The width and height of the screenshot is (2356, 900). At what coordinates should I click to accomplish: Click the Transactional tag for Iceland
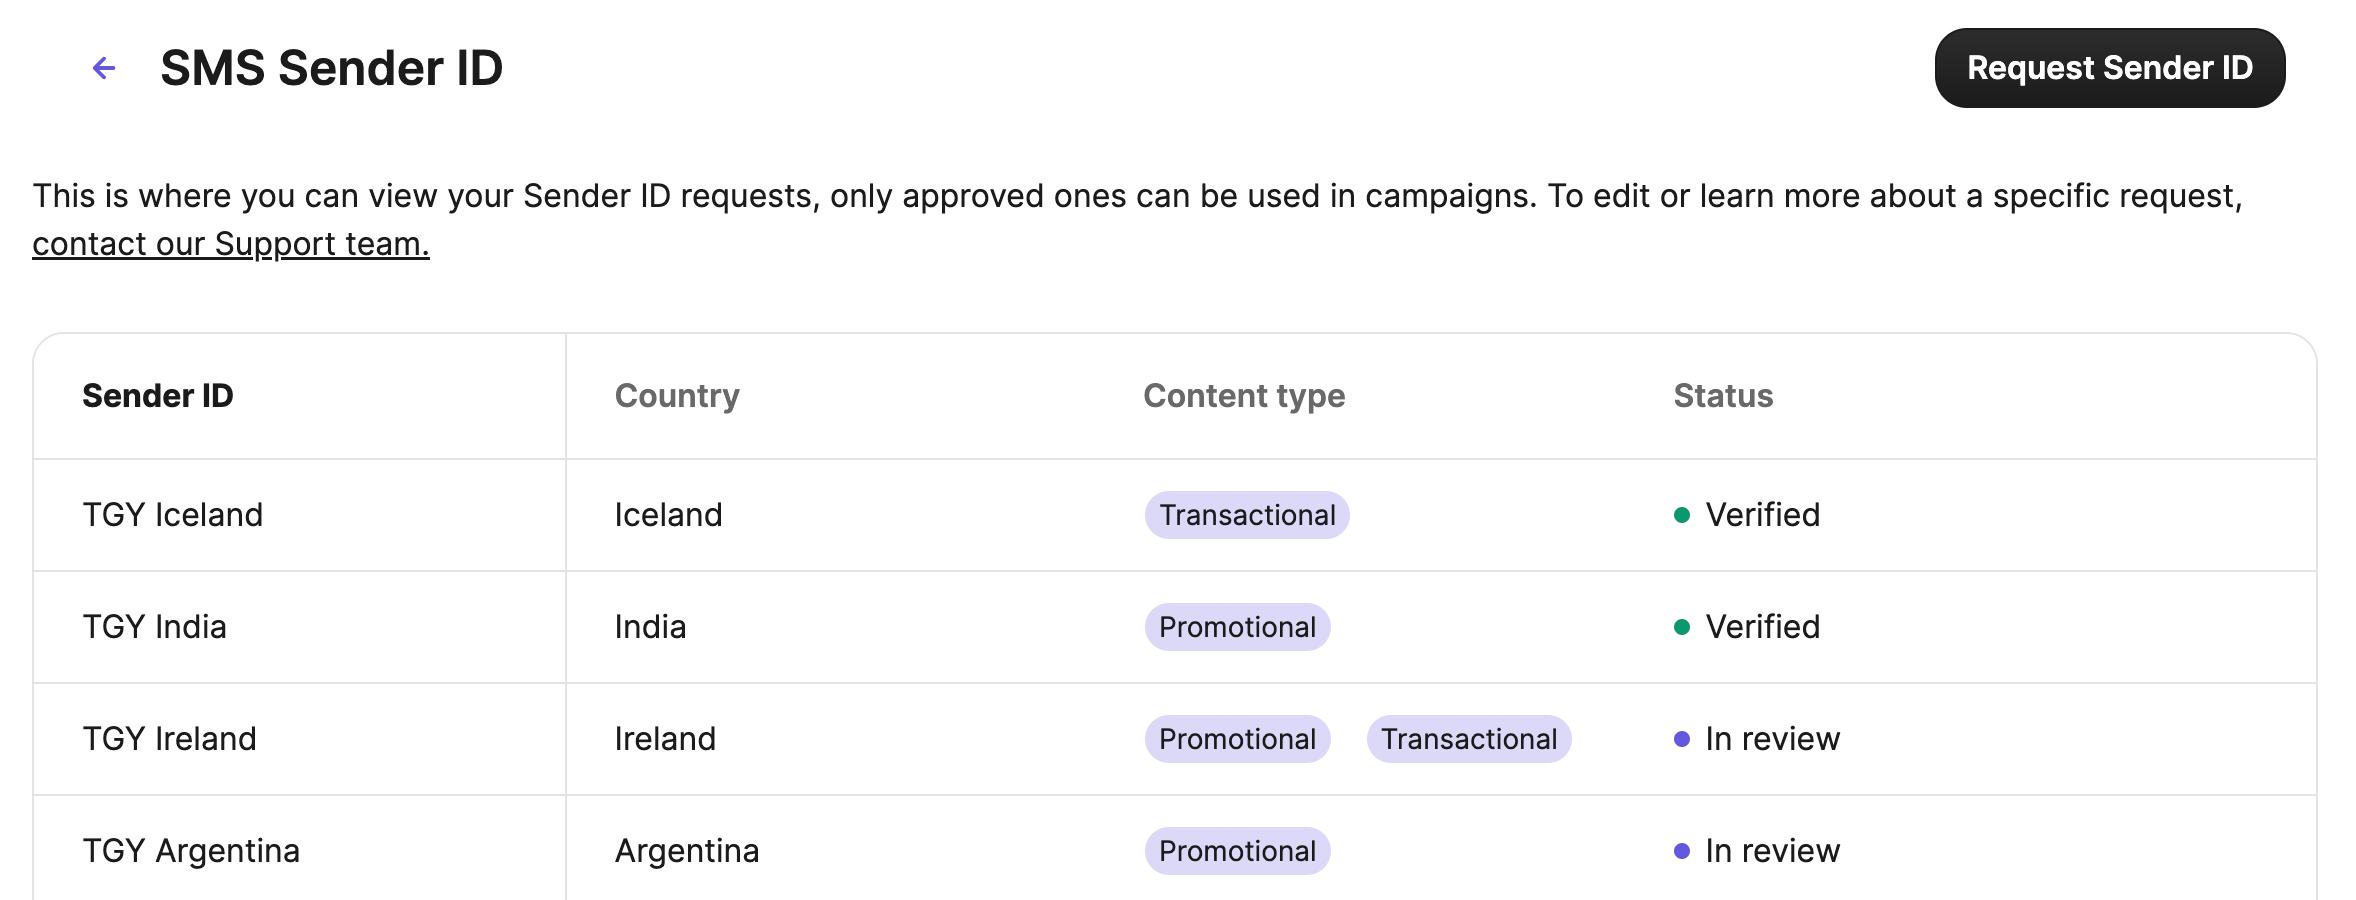1246,515
